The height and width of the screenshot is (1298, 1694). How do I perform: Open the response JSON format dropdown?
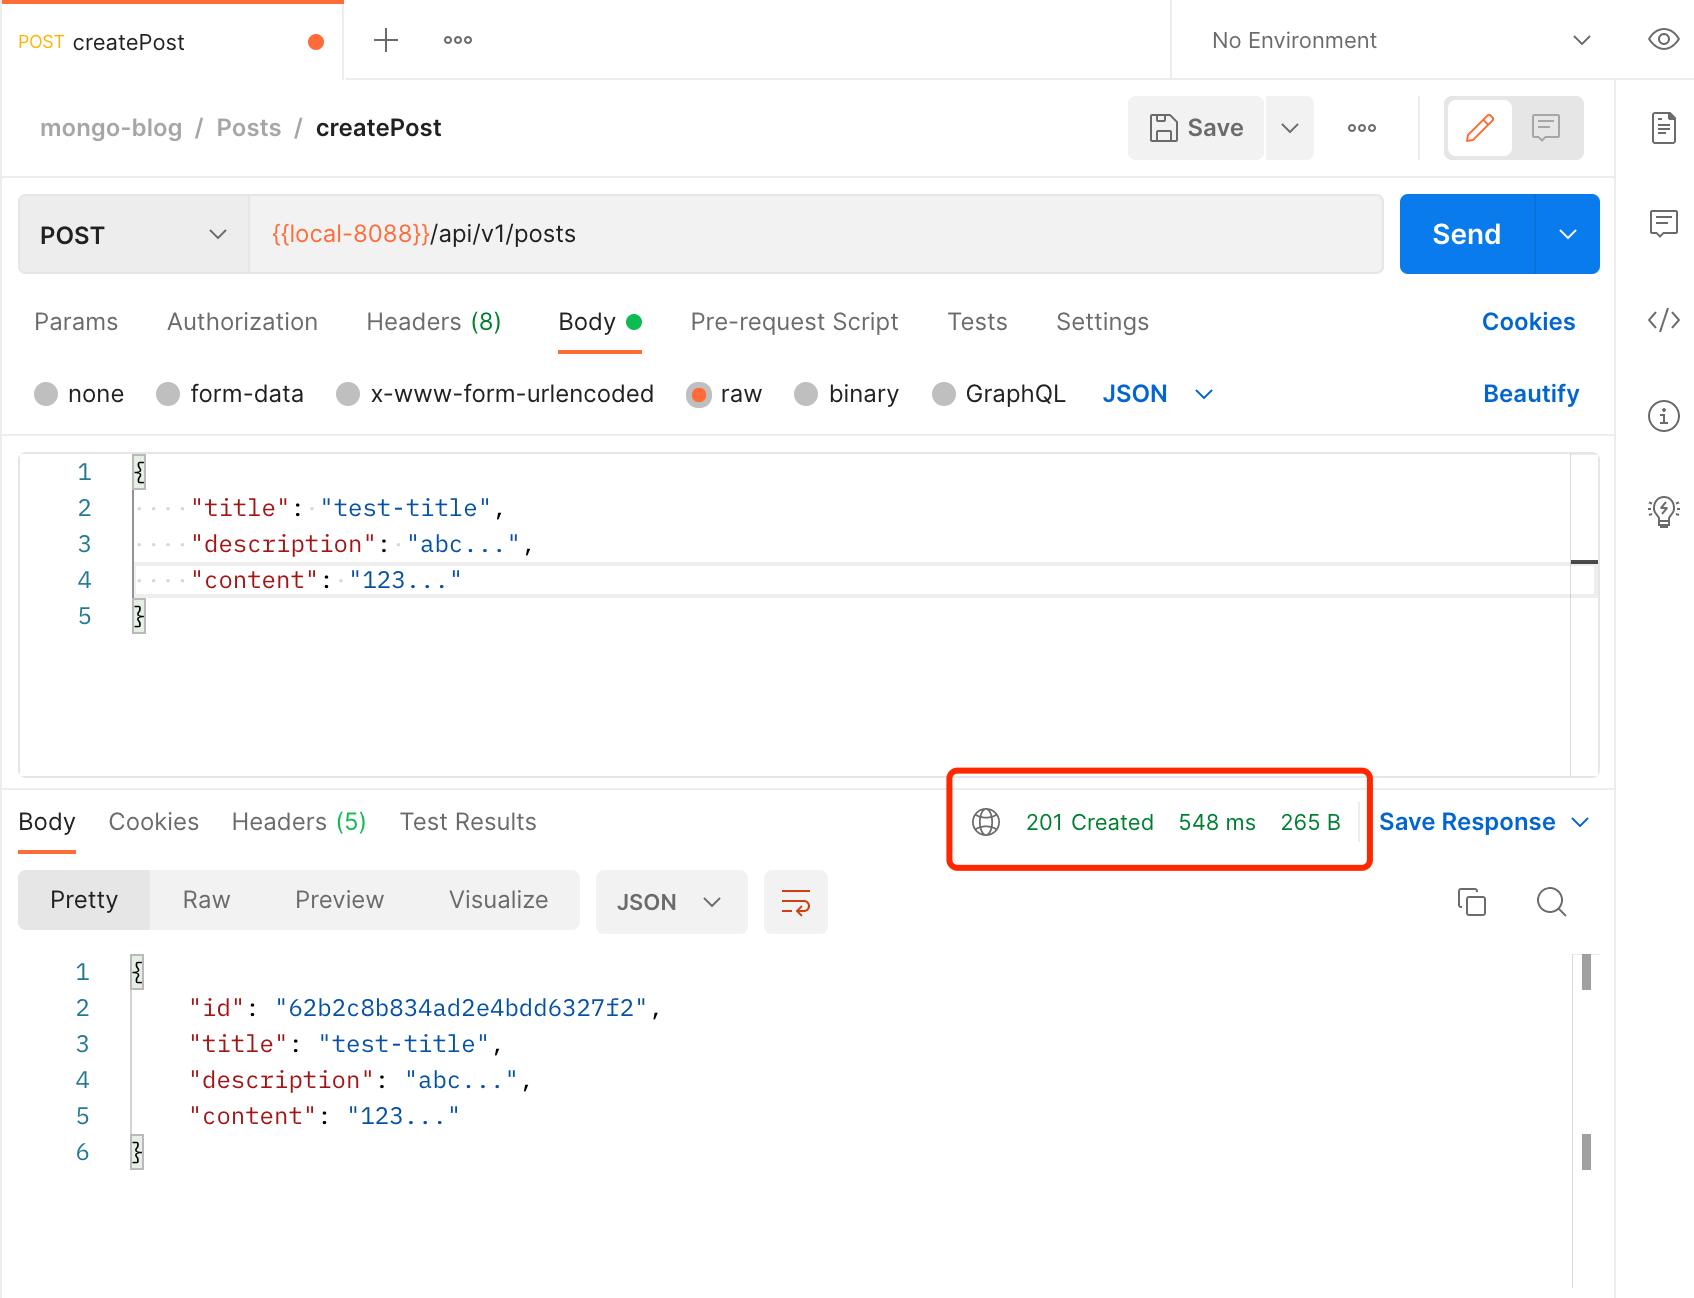pos(672,902)
